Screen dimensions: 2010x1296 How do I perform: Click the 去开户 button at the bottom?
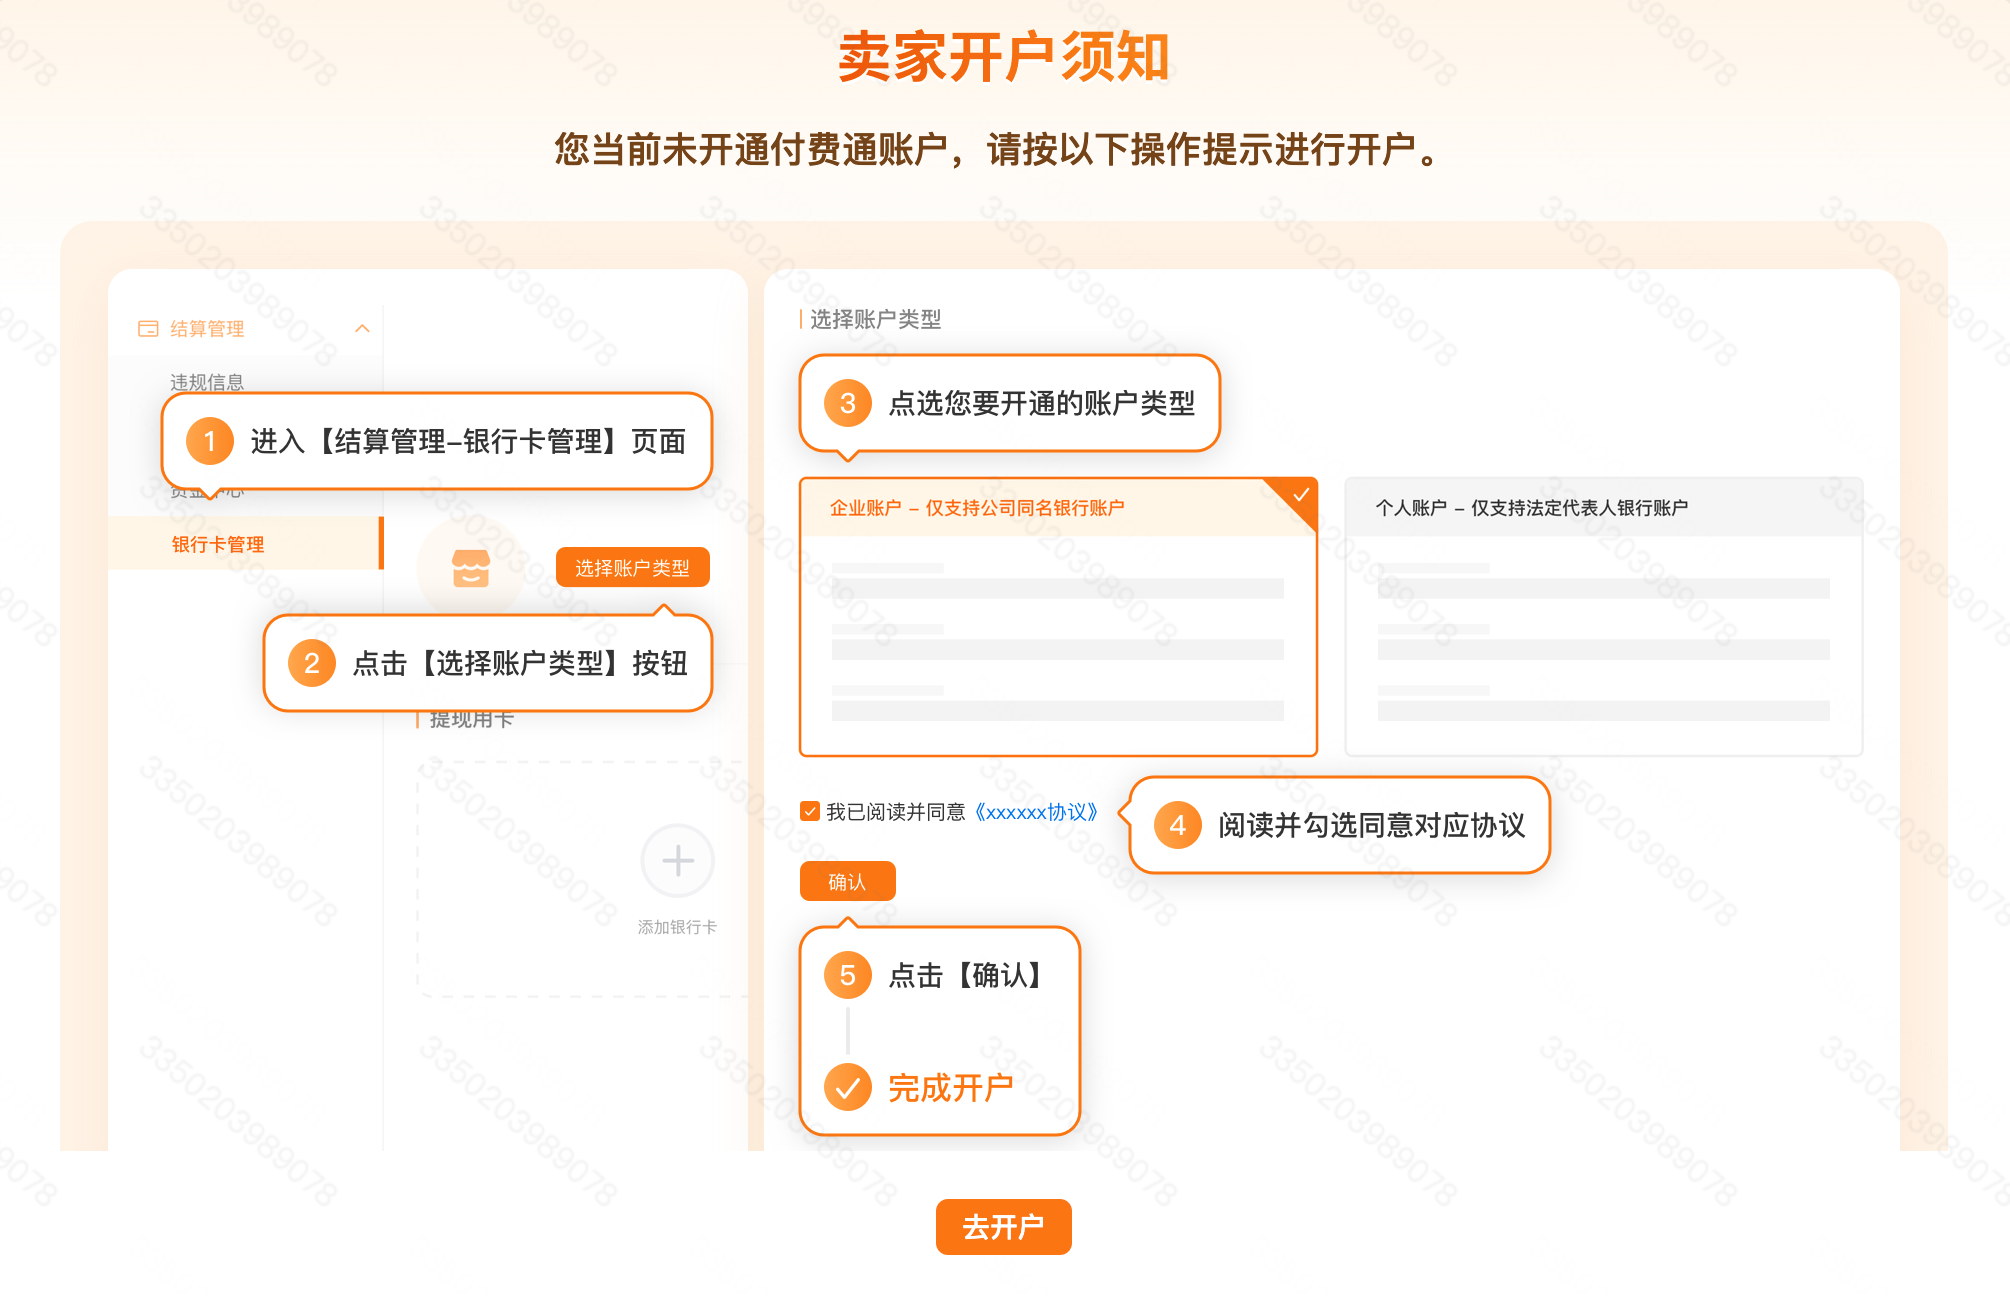tap(1003, 1227)
